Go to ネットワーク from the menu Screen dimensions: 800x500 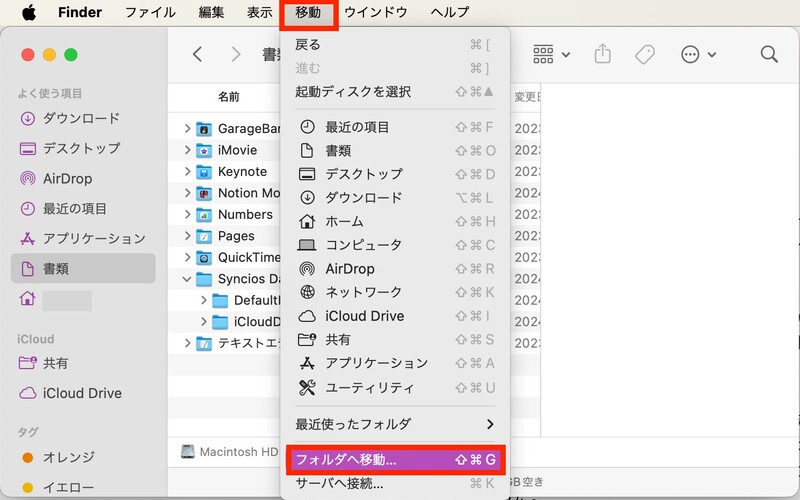[395, 292]
